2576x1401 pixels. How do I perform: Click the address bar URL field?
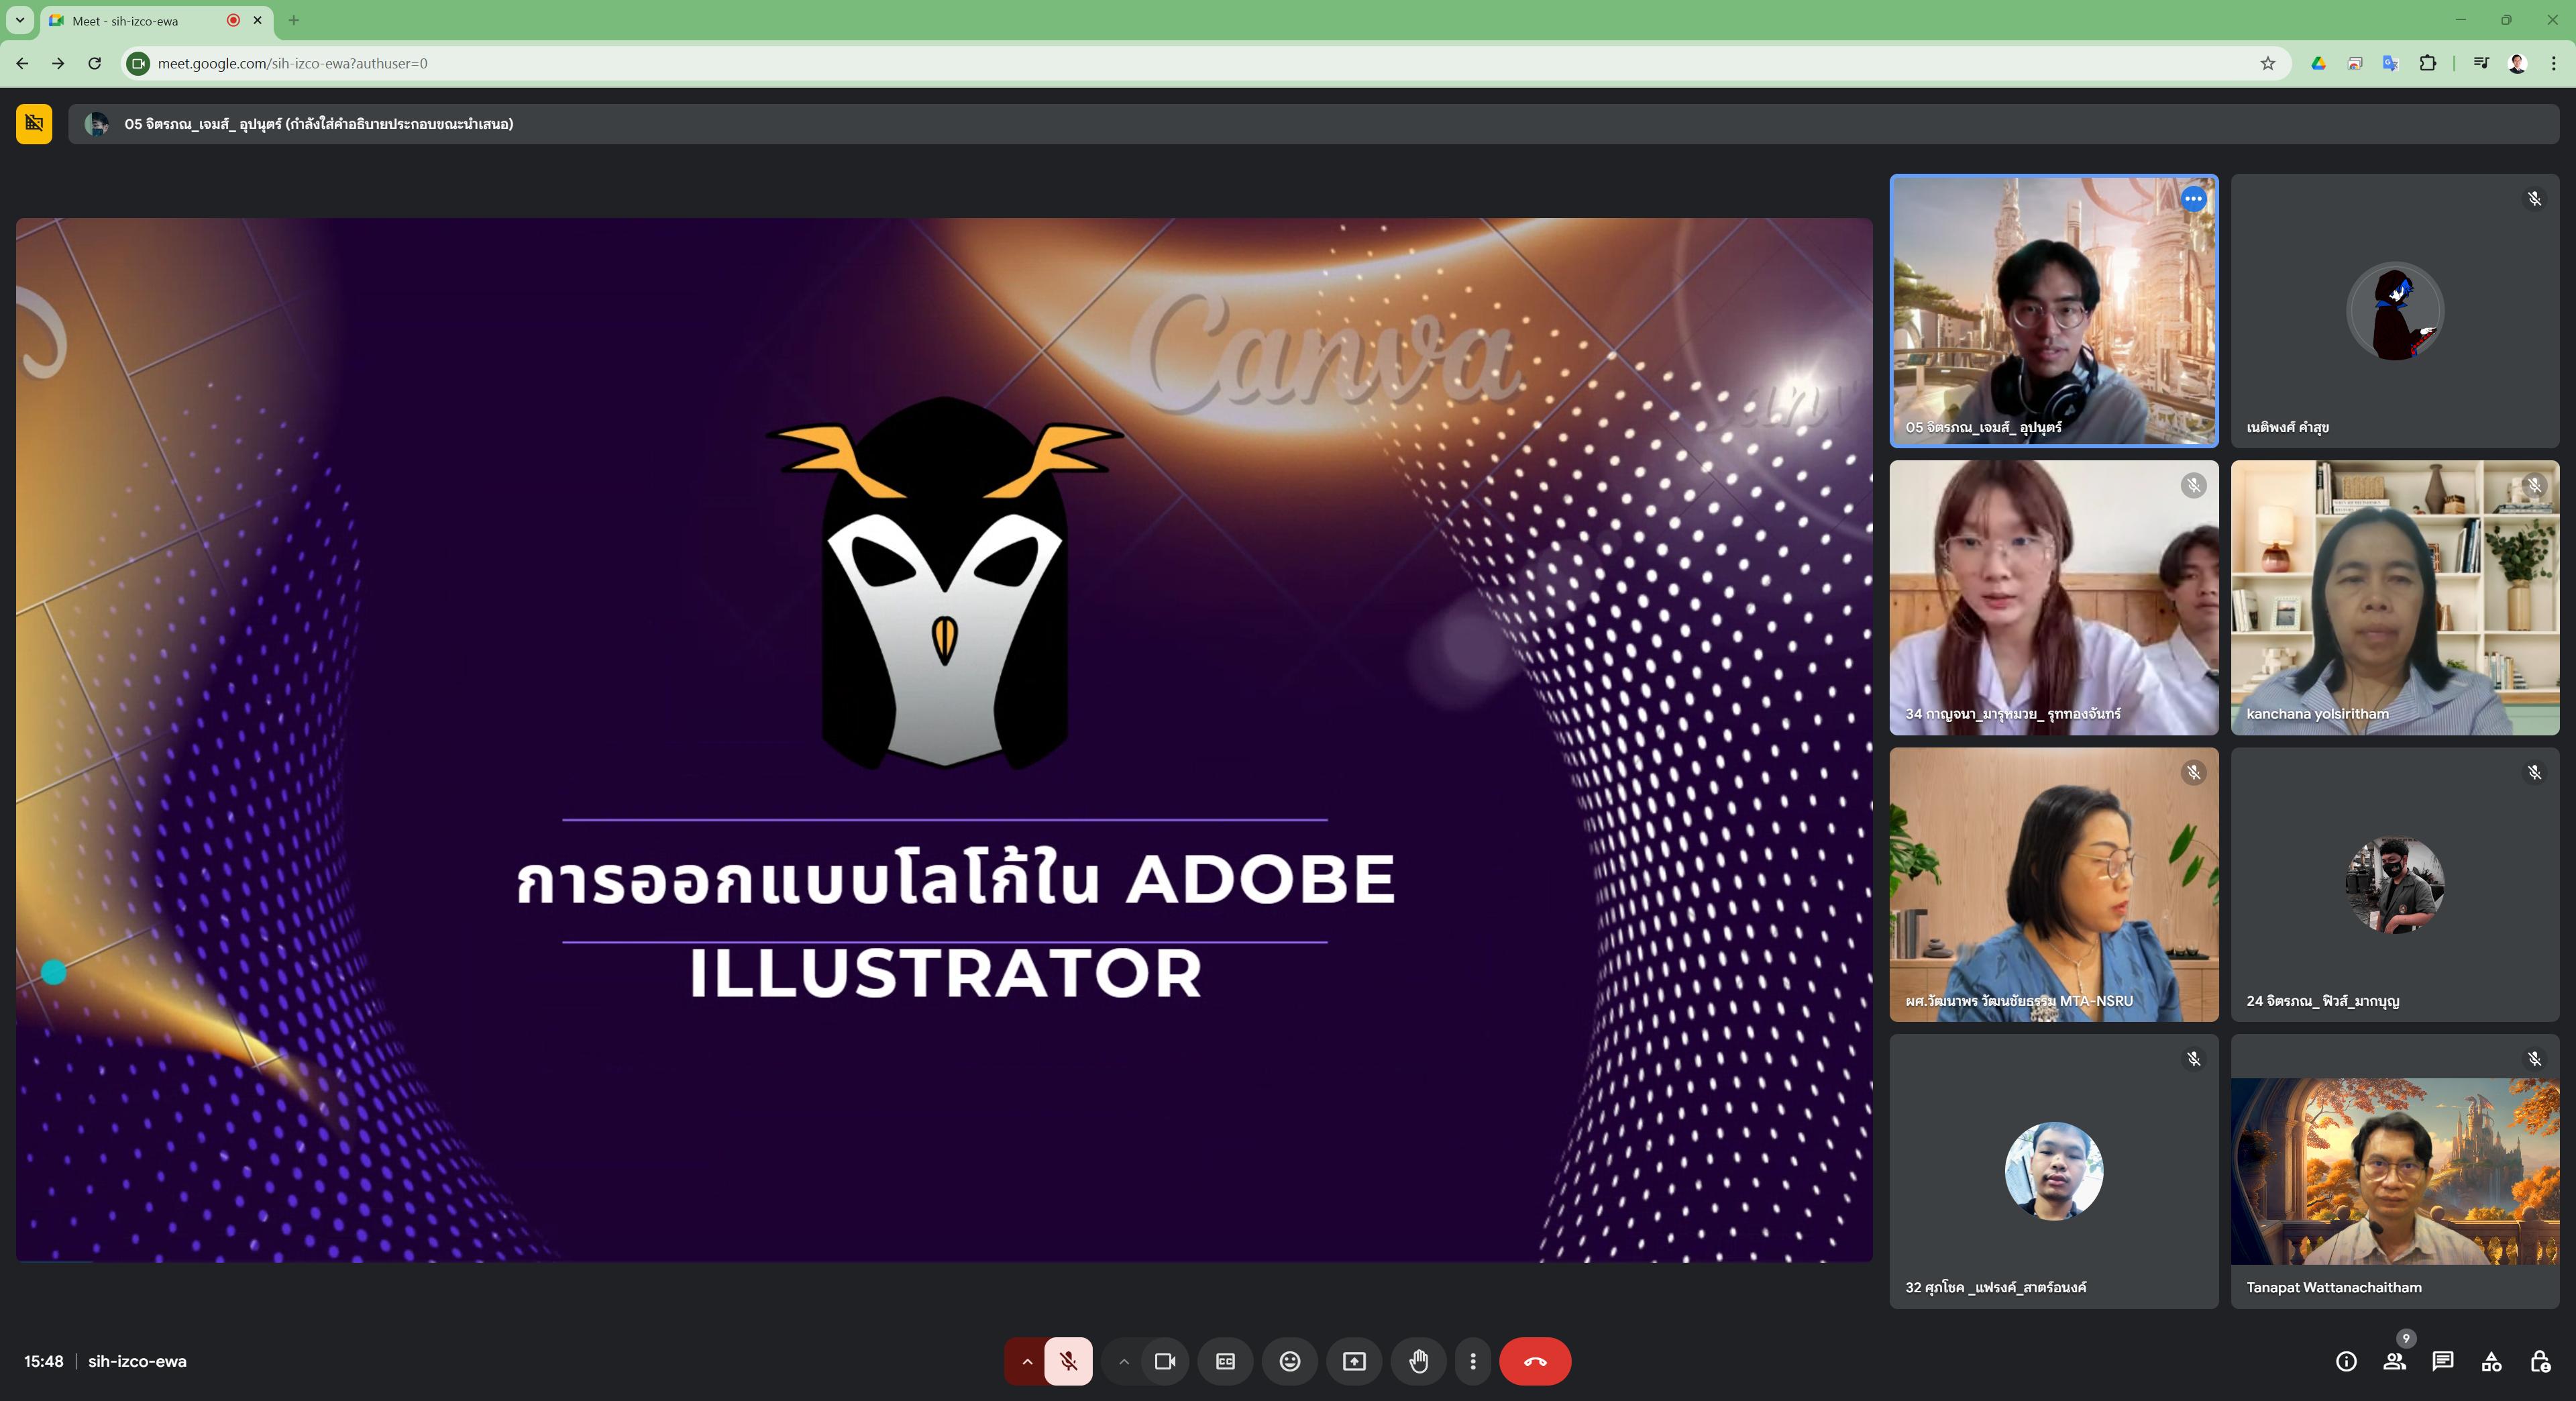1206,63
